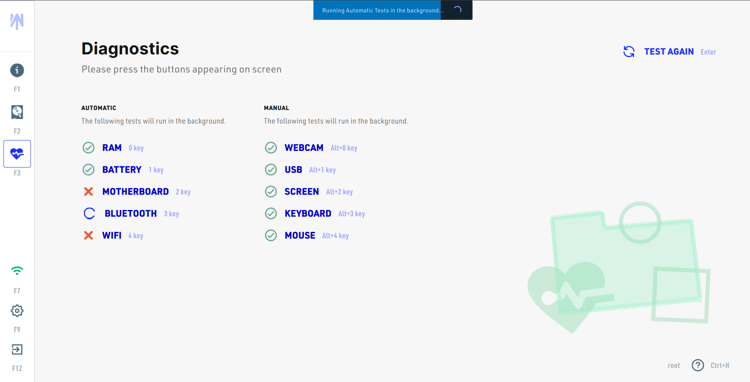
Task: Click the refresh arrows icon beside Test Again
Action: click(x=629, y=52)
